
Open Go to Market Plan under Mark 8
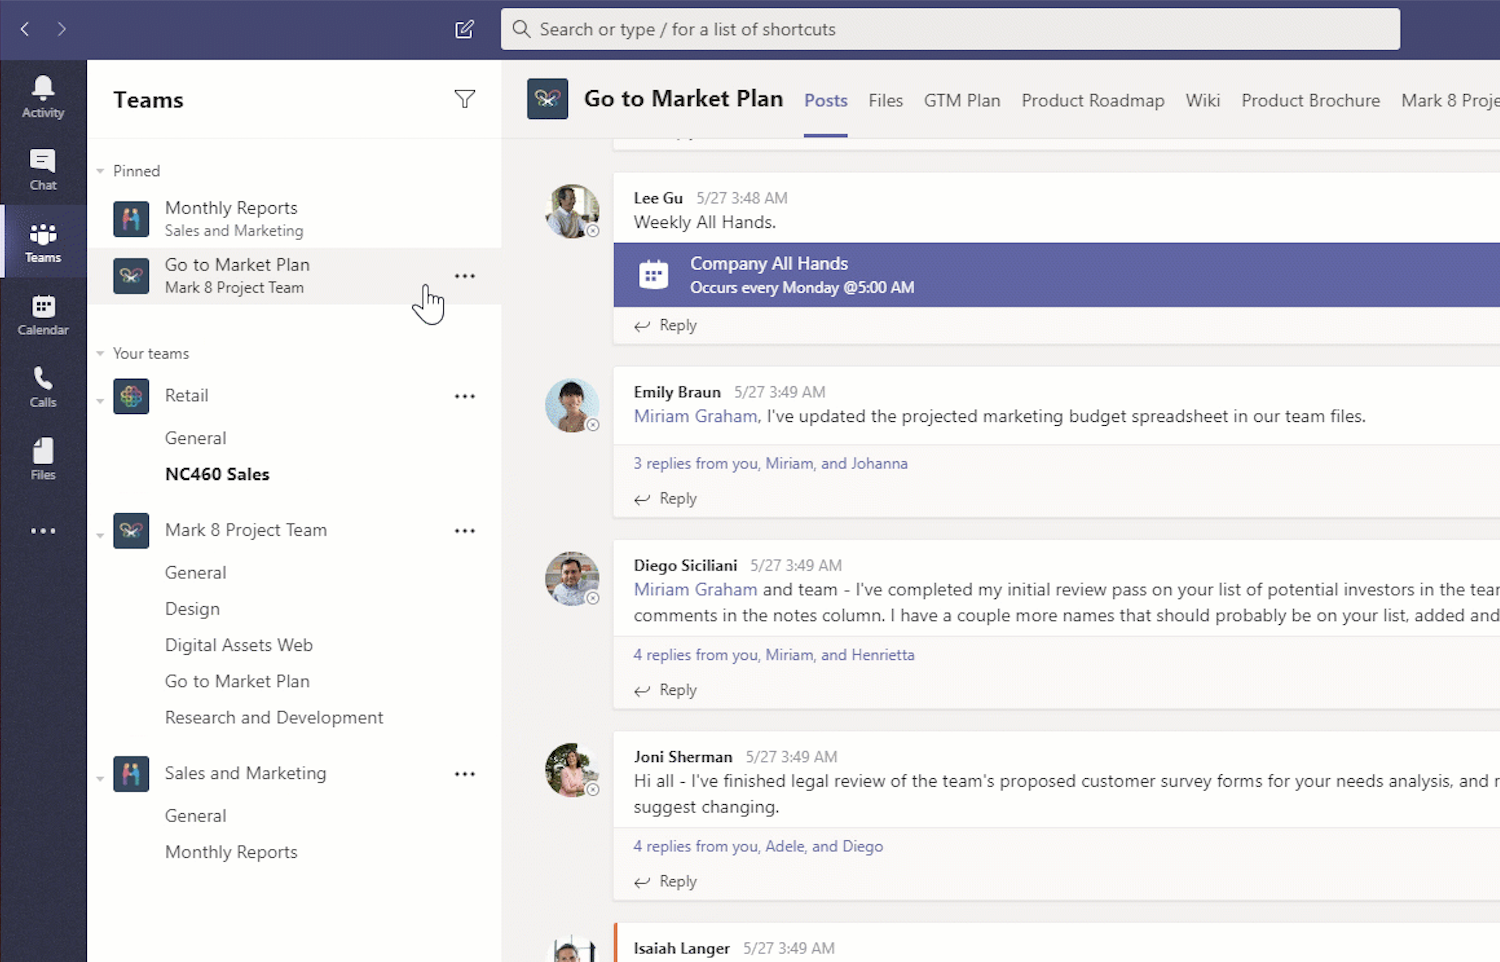[237, 681]
